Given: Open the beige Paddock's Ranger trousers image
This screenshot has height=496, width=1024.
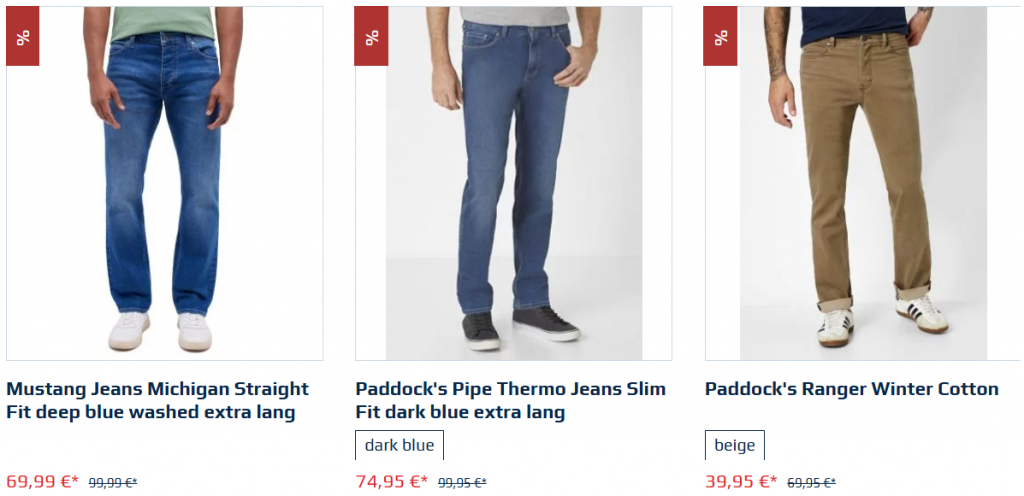Looking at the screenshot, I should [x=863, y=183].
